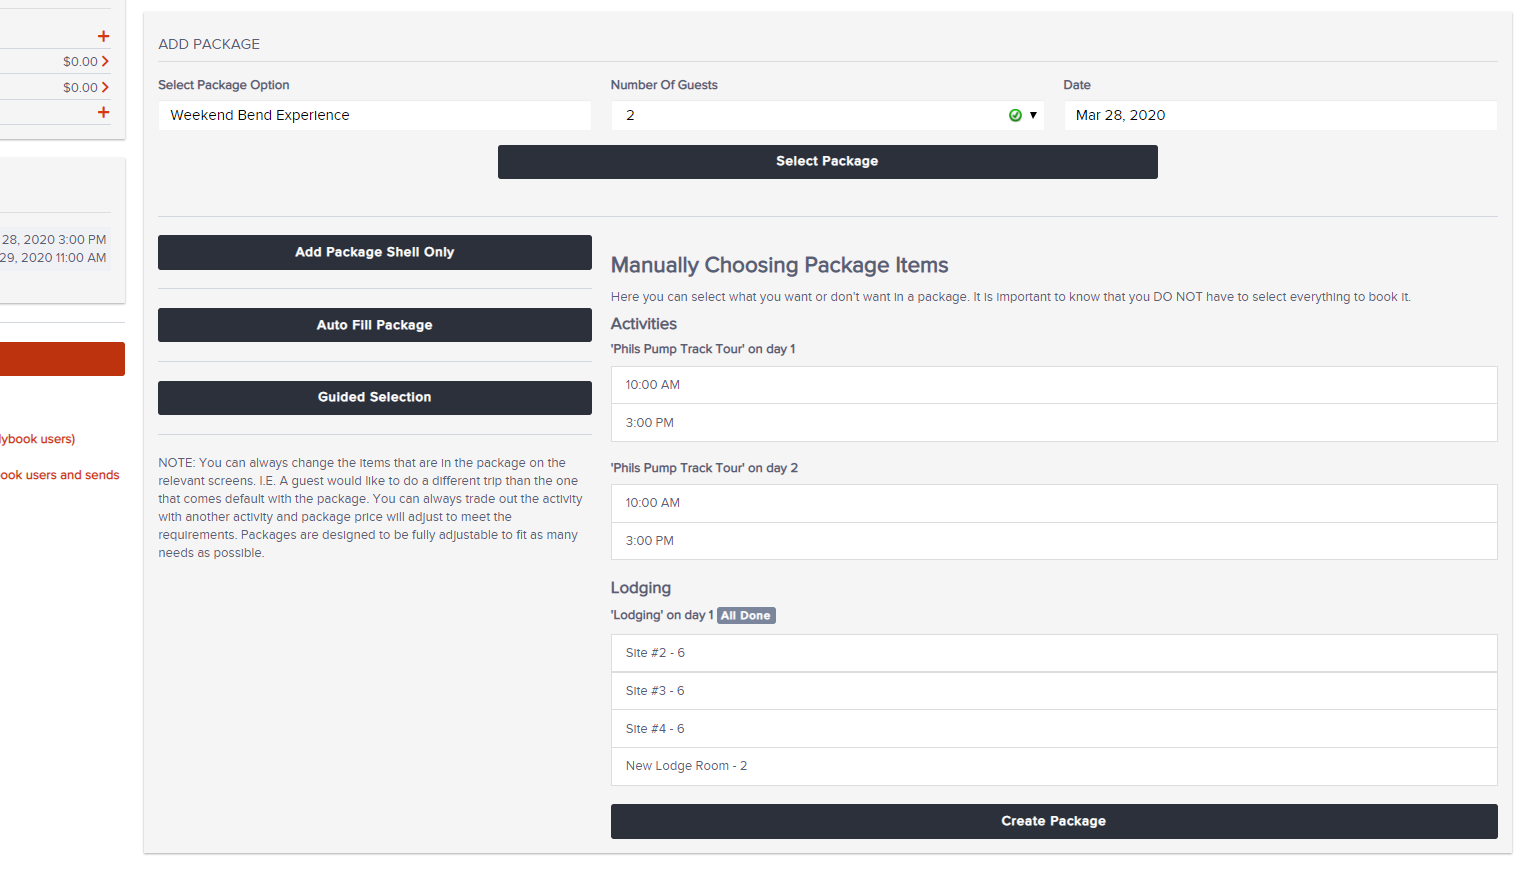
Task: Click the Auto Fill Package button
Action: click(x=375, y=325)
